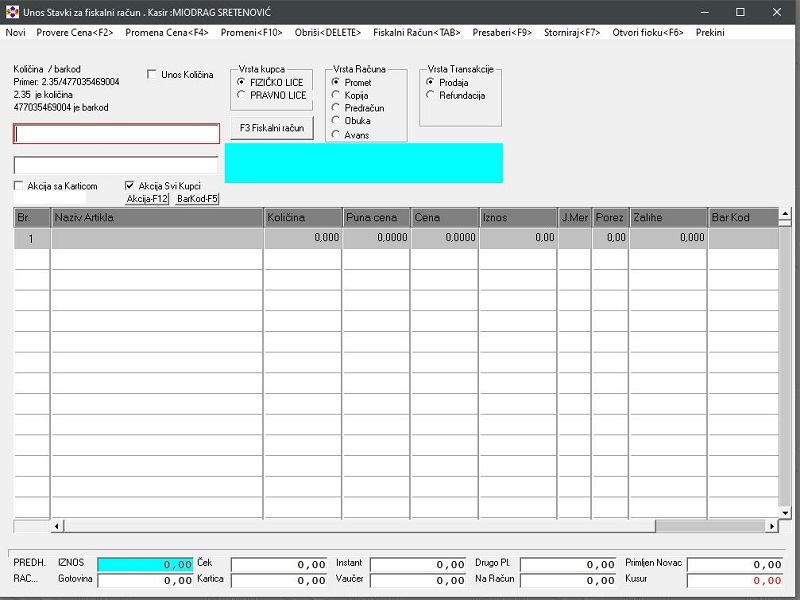This screenshot has width=800, height=600.
Task: Click the BarKod-F5 button
Action: pyautogui.click(x=197, y=199)
